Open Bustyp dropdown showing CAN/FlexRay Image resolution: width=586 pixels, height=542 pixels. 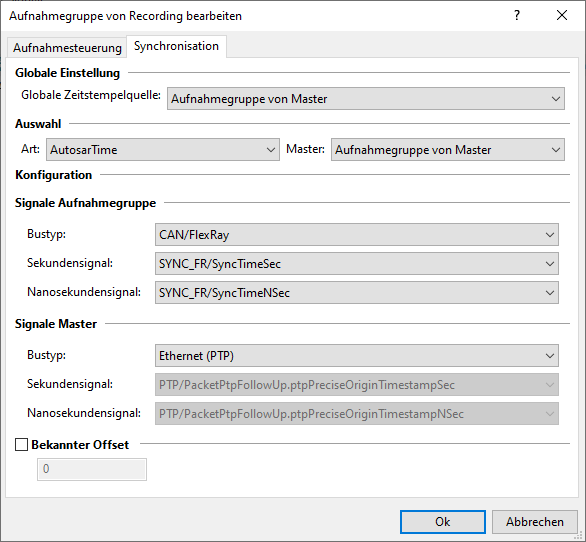pyautogui.click(x=357, y=235)
